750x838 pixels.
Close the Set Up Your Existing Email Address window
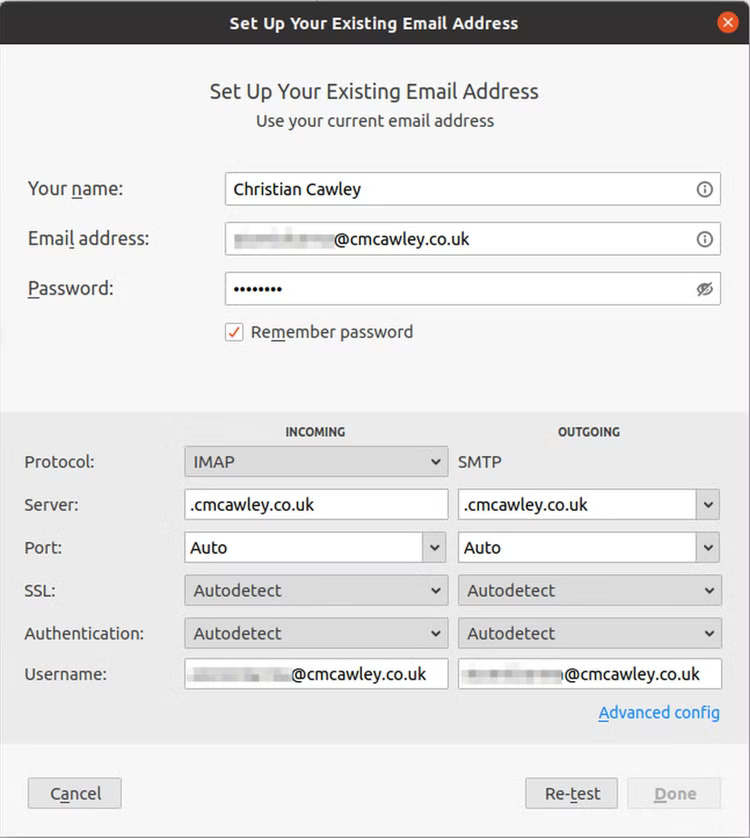coord(727,22)
